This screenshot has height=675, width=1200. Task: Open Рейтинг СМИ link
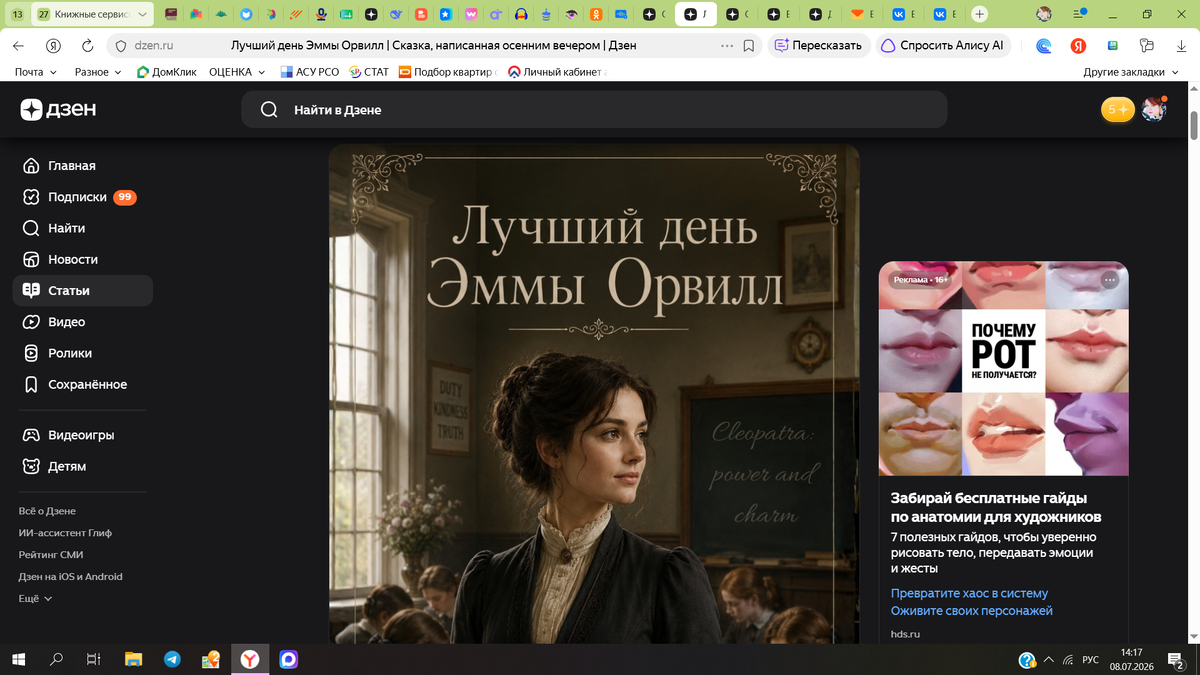click(51, 555)
